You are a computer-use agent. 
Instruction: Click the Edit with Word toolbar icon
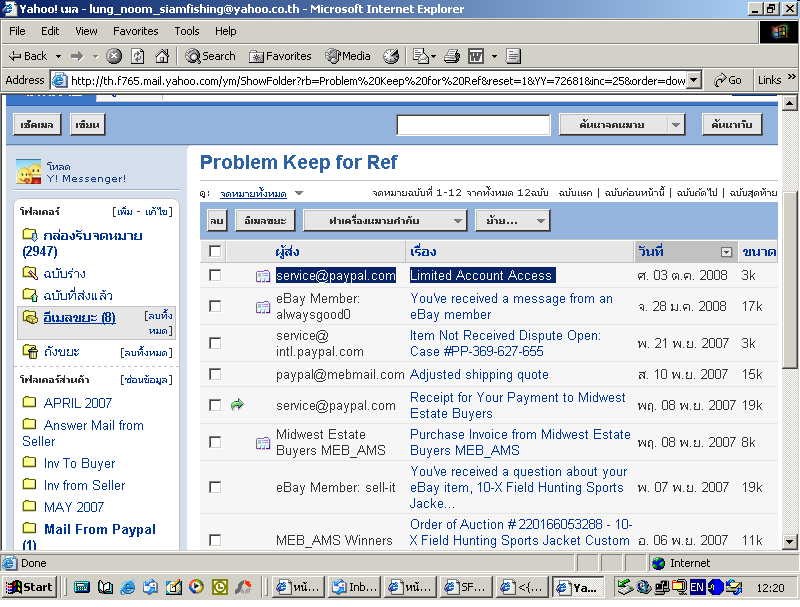[x=476, y=56]
